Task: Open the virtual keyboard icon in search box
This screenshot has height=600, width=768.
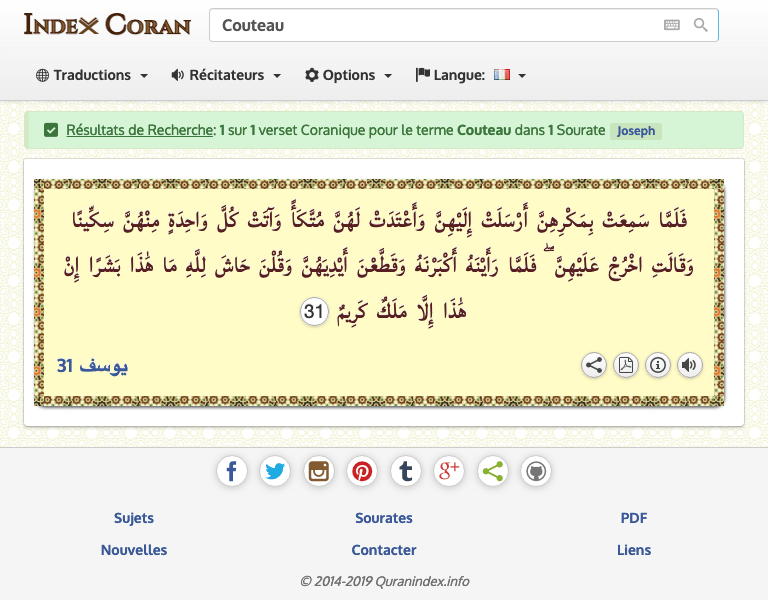Action: click(671, 25)
